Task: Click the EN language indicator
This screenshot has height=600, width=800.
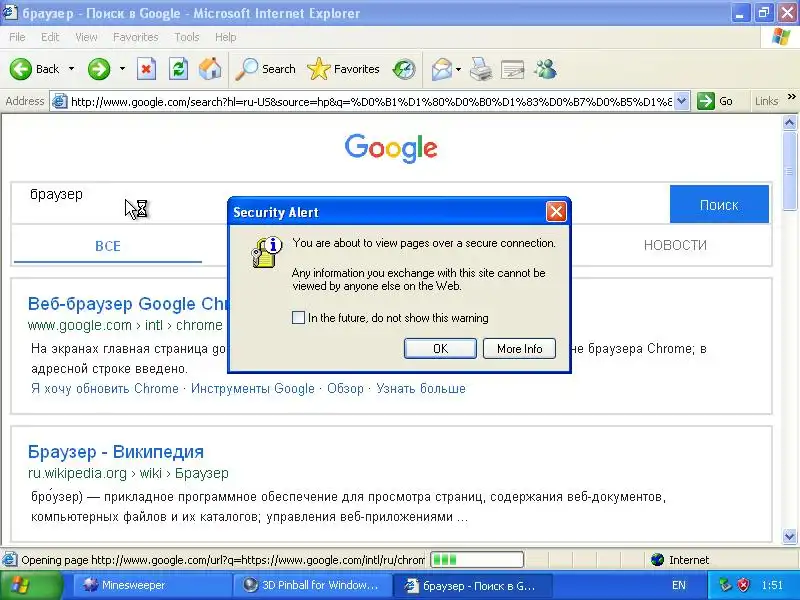Action: pyautogui.click(x=679, y=585)
